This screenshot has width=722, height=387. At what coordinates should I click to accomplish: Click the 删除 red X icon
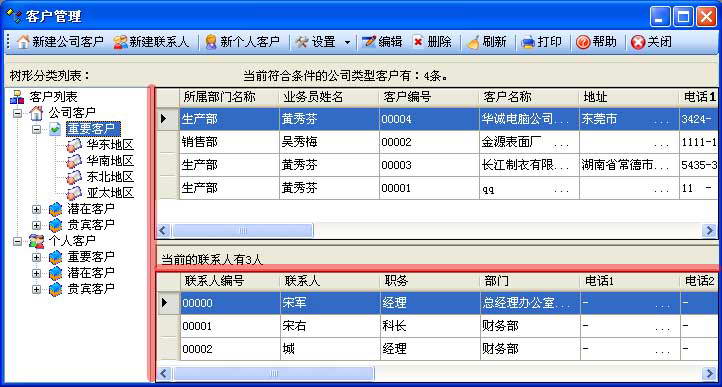click(x=418, y=42)
